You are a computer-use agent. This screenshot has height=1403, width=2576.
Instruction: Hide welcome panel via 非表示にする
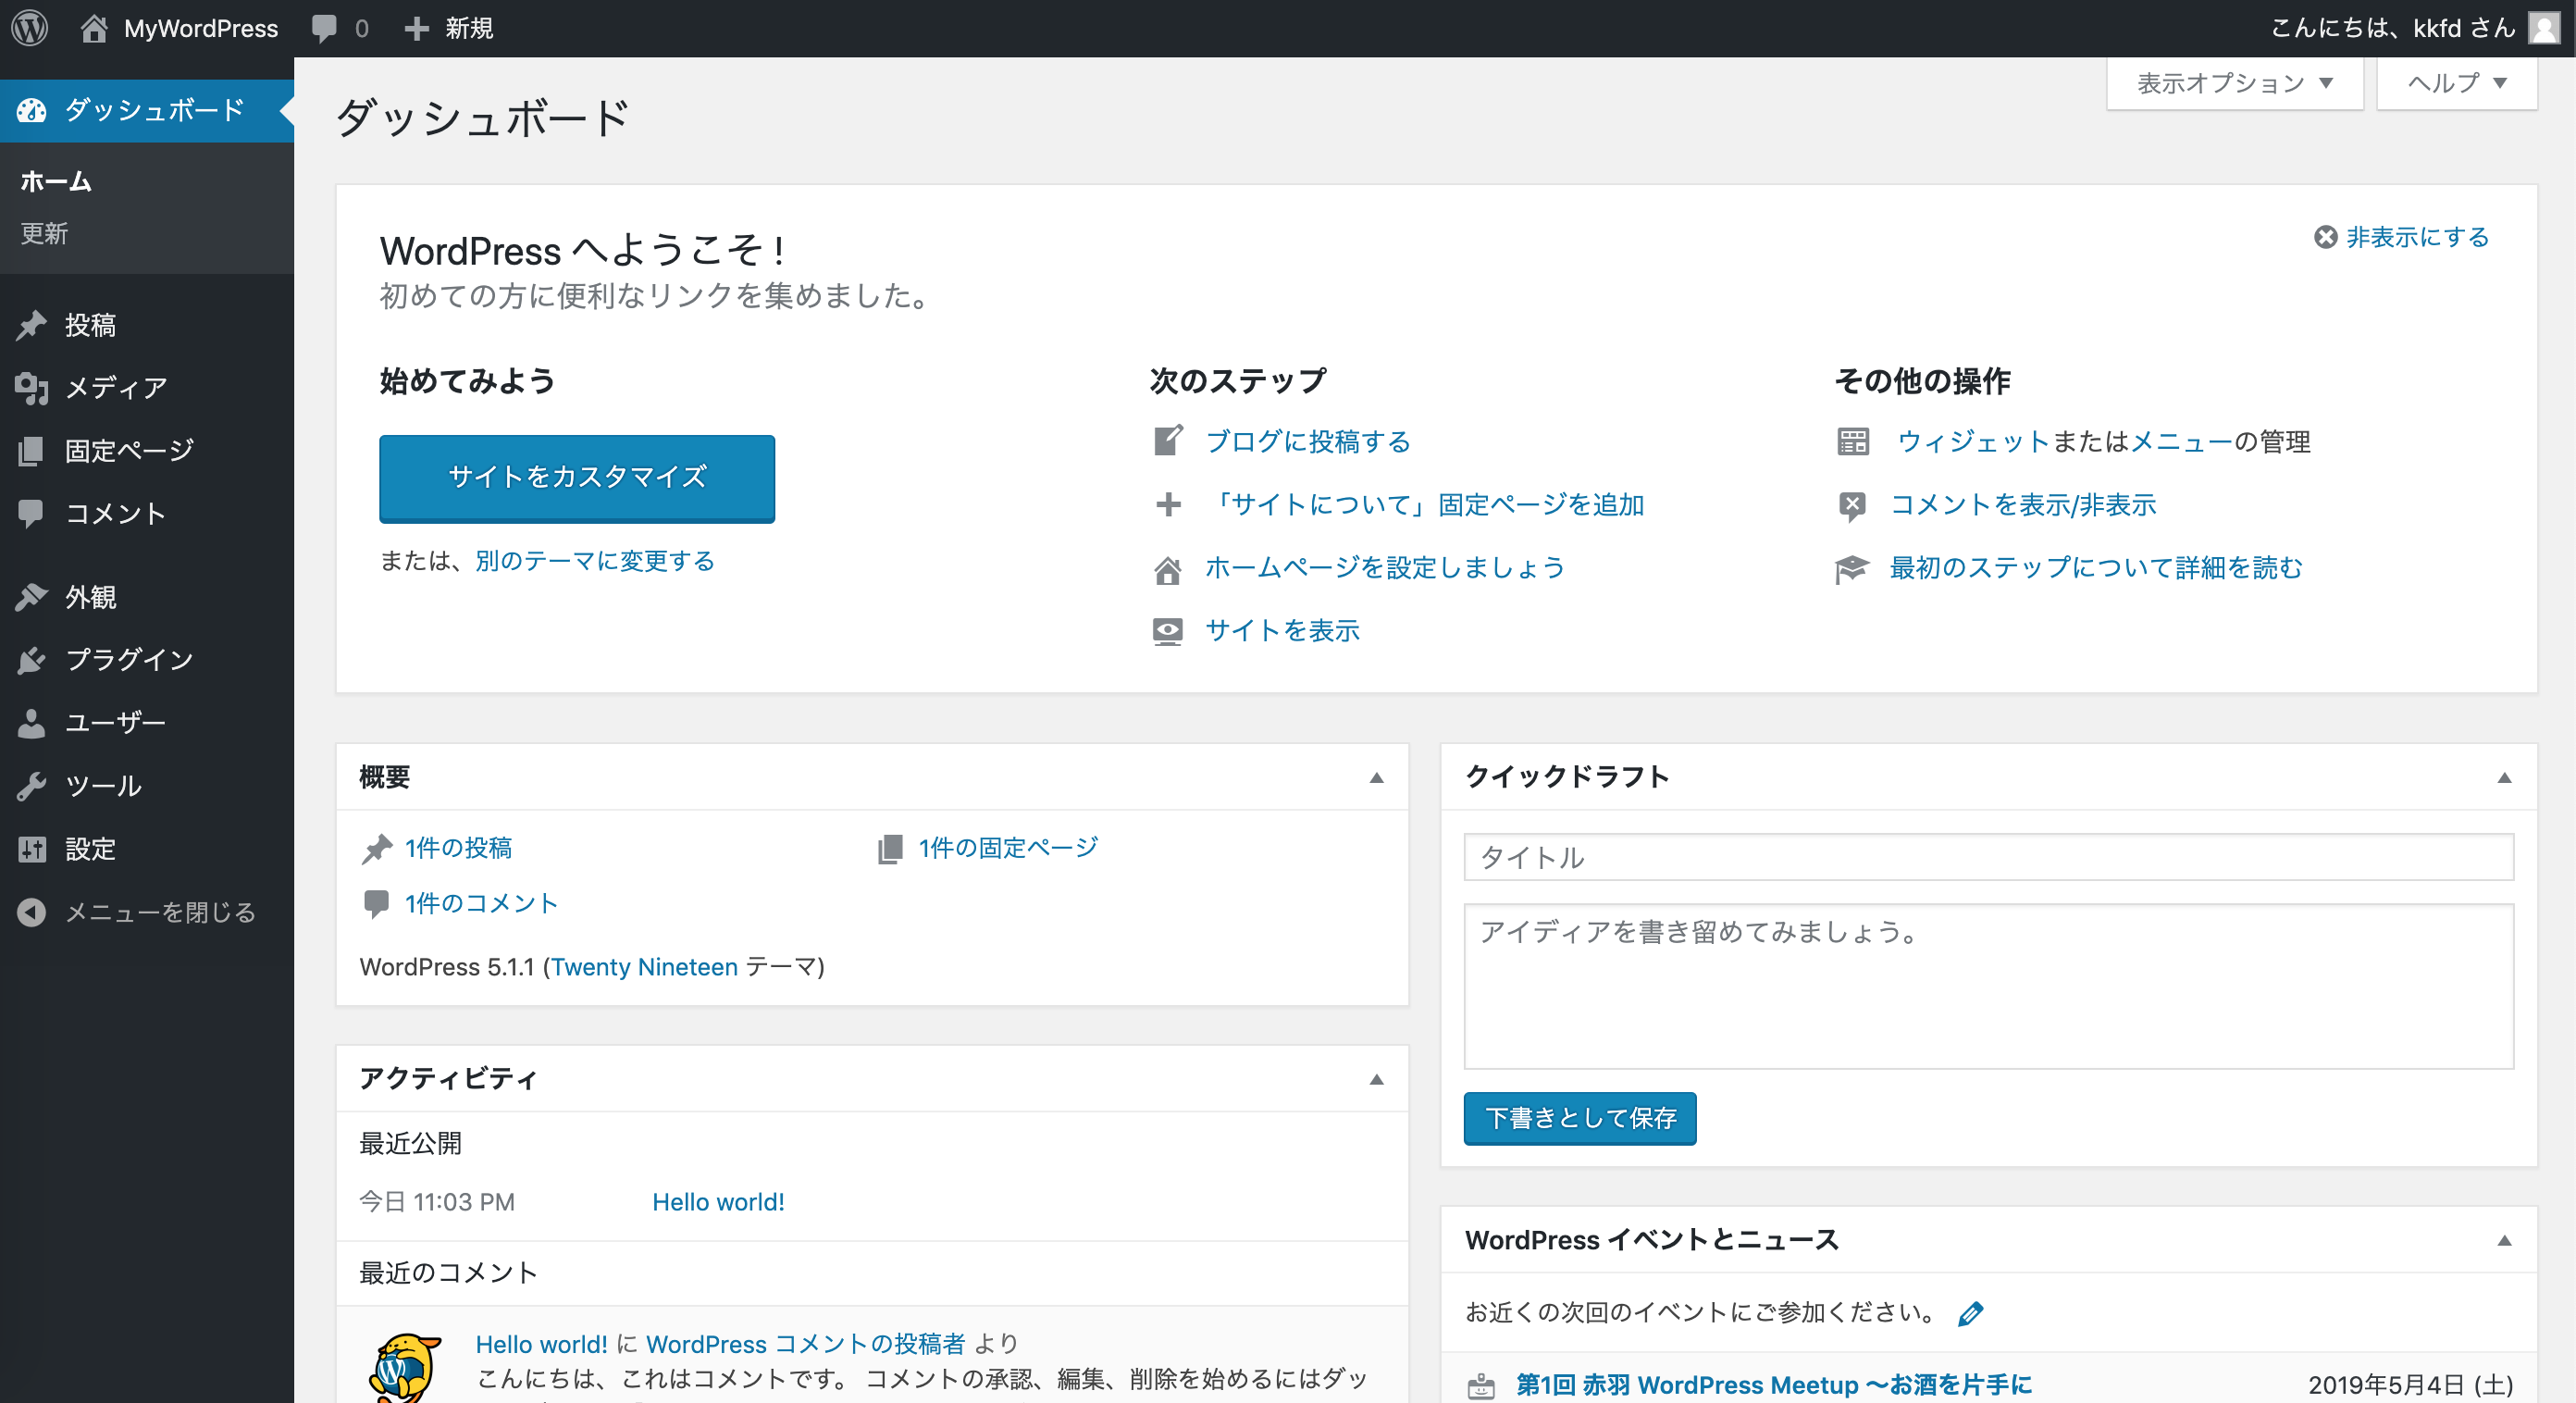tap(2402, 237)
